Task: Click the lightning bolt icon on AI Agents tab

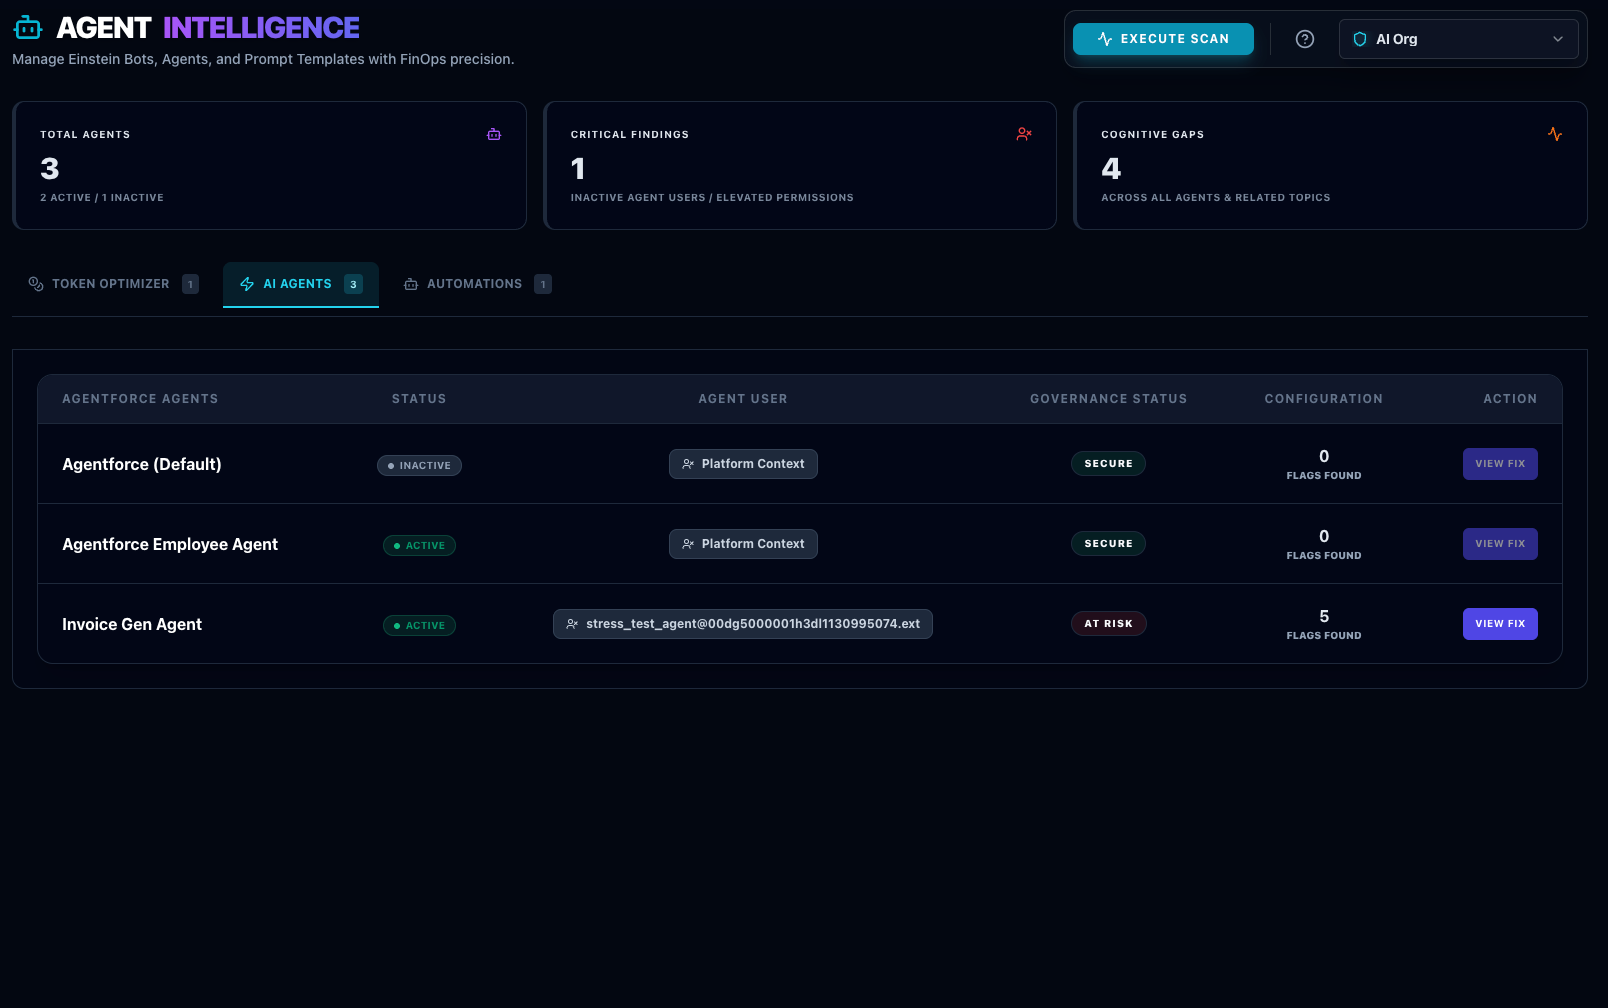Action: pos(247,284)
